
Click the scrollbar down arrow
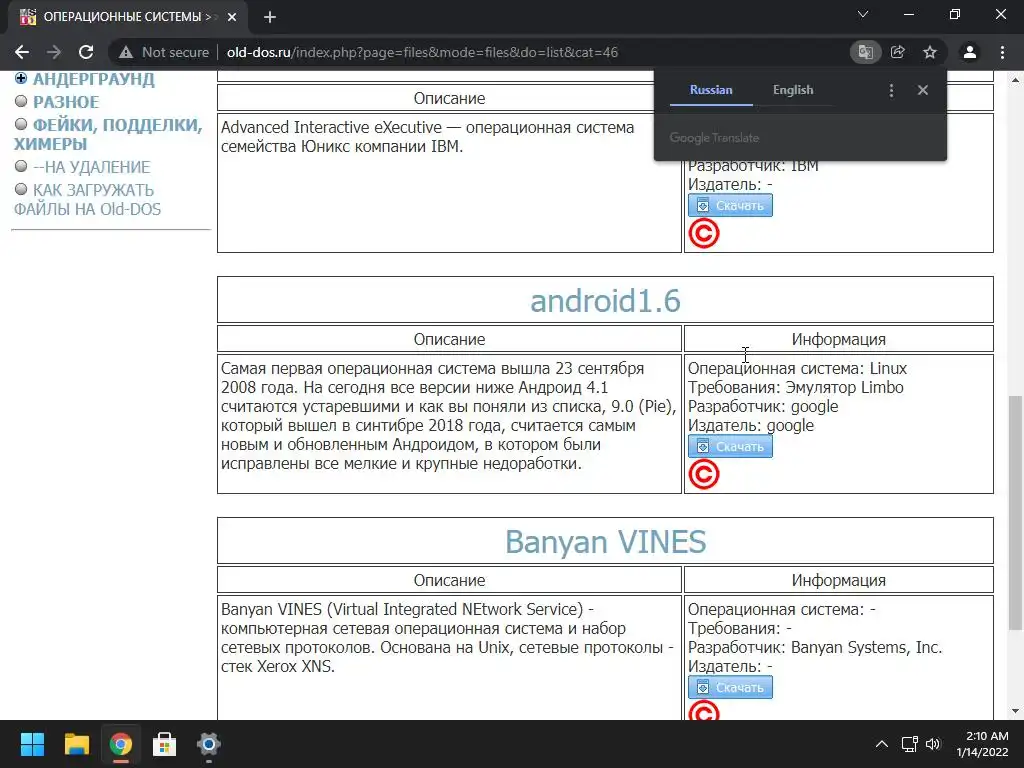(1015, 711)
